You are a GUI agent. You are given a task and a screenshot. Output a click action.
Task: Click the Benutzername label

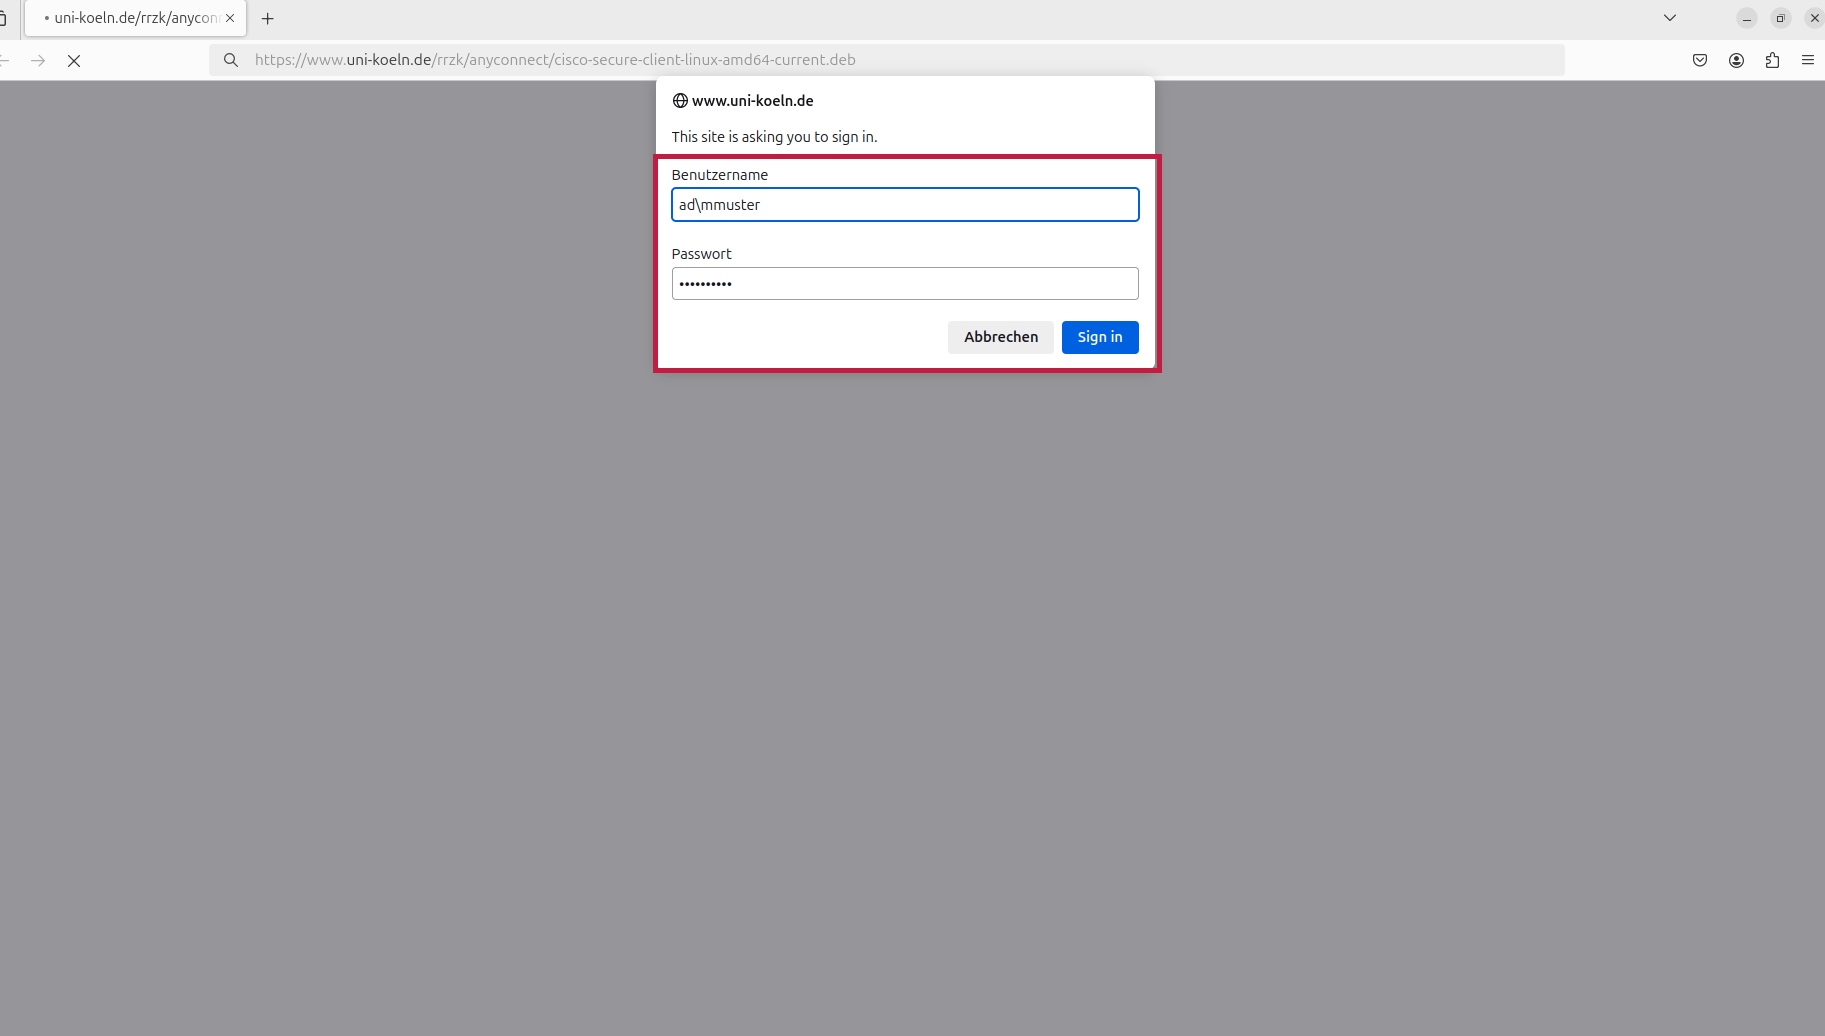coord(720,175)
